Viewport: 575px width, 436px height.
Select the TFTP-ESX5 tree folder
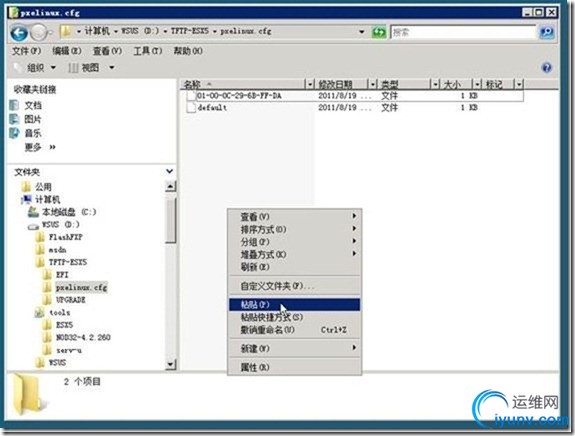tap(68, 262)
